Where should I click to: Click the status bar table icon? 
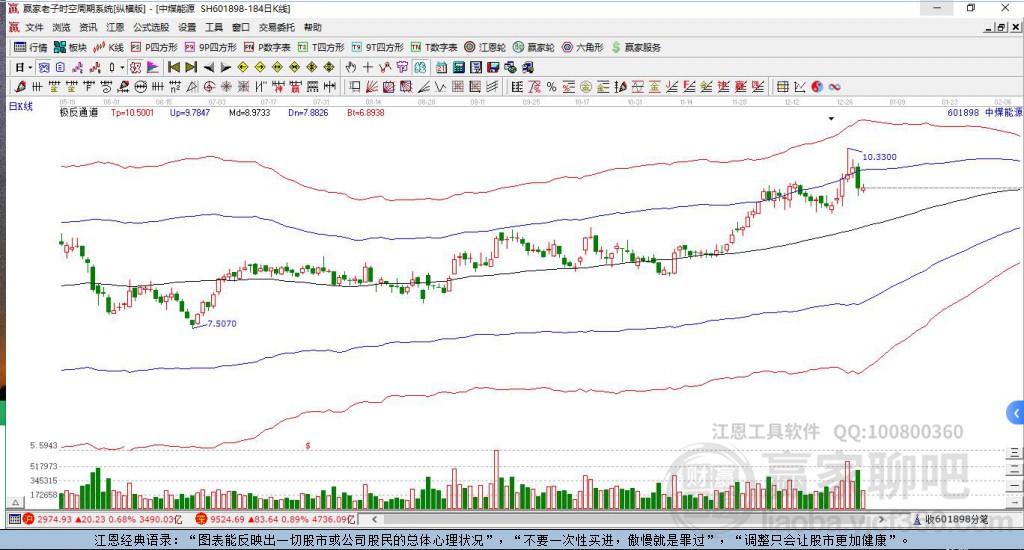14,519
